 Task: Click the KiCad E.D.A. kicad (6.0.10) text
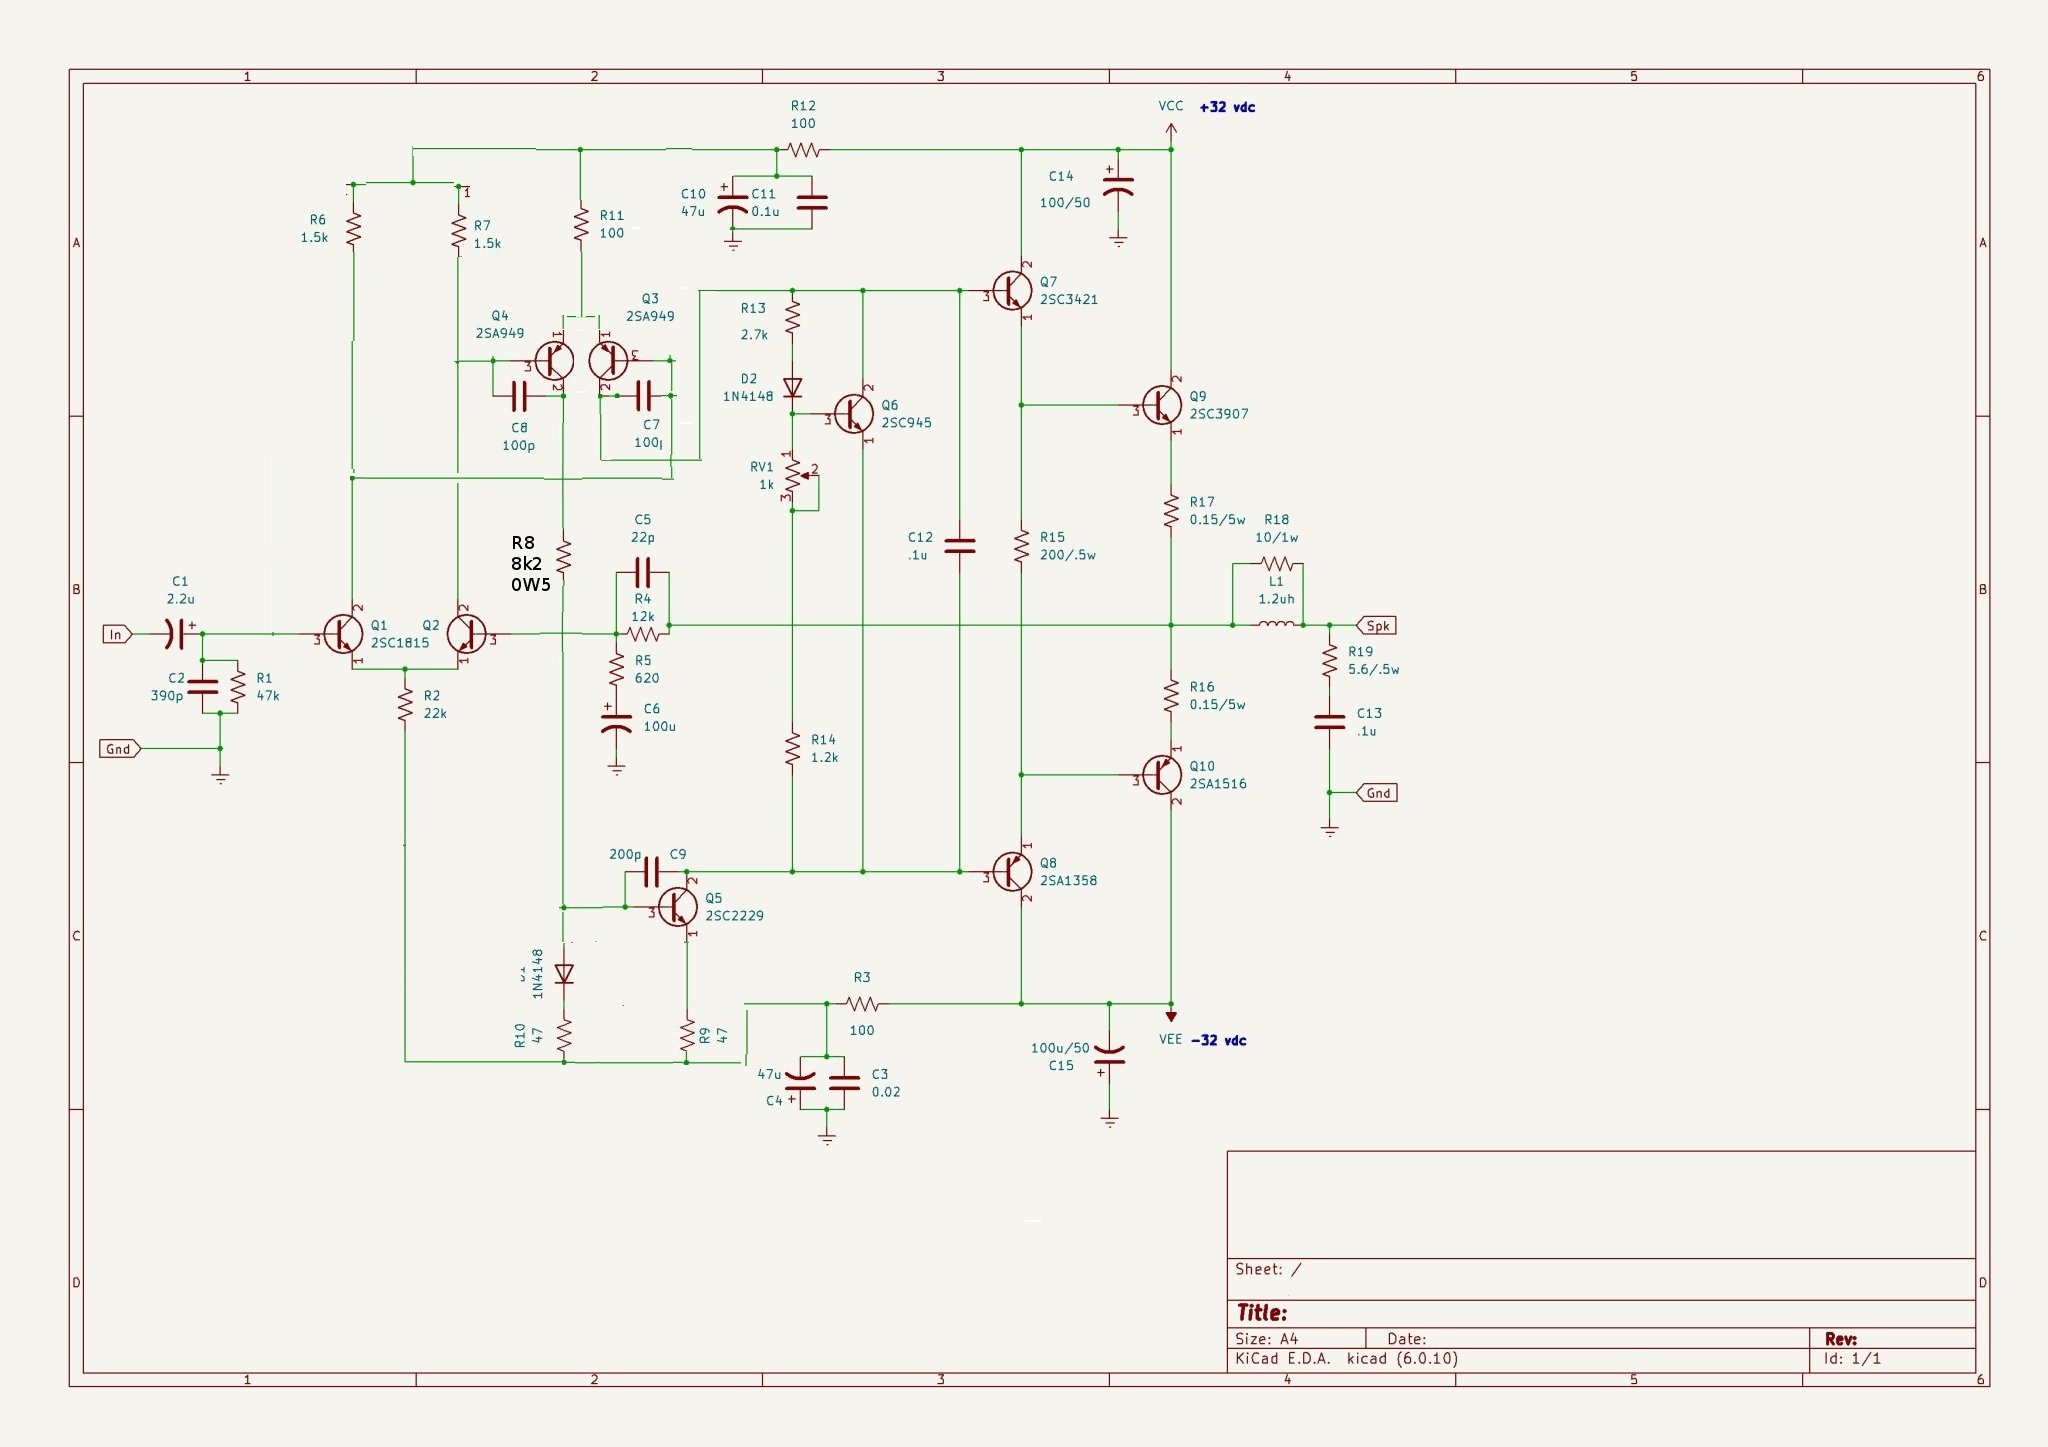(x=1346, y=1358)
